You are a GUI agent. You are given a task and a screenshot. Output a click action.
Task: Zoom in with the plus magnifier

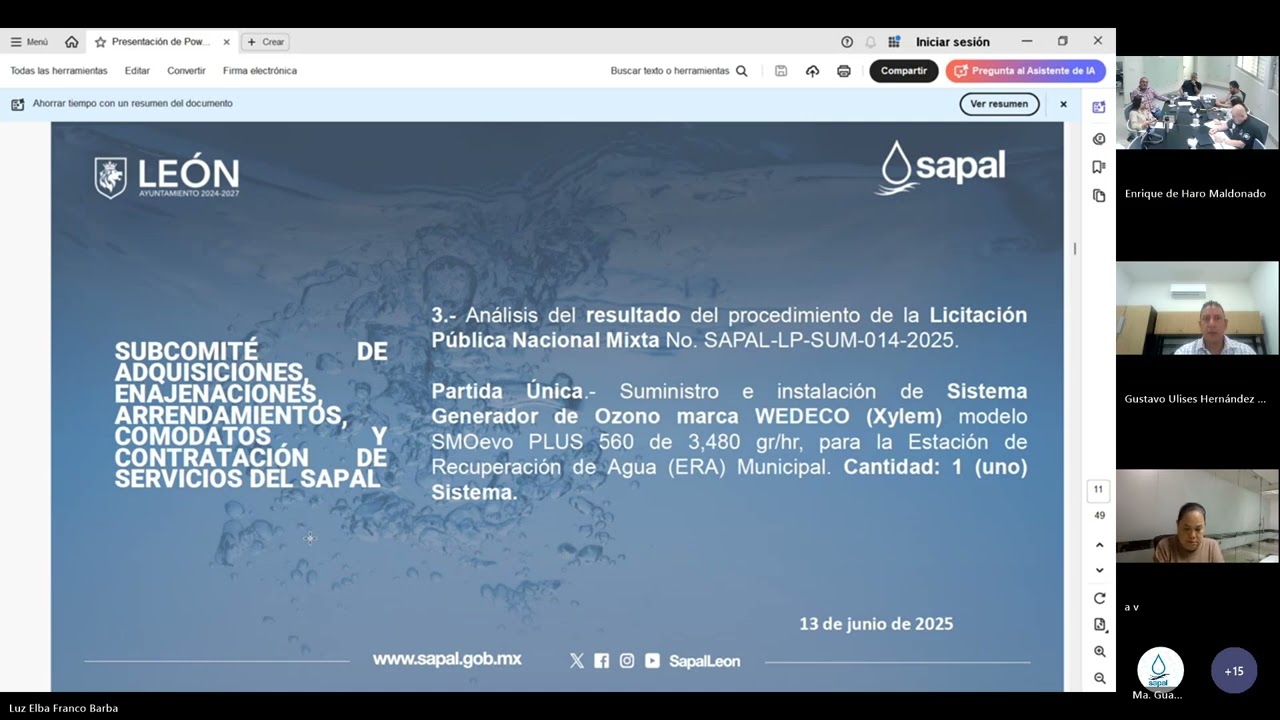click(1099, 651)
